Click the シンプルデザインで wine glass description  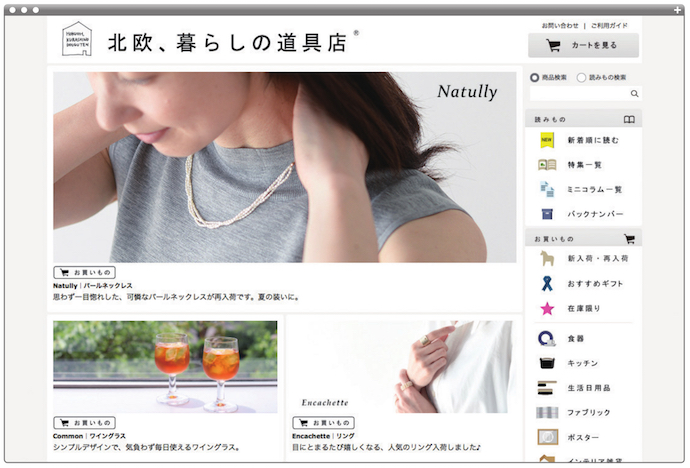coord(147,447)
